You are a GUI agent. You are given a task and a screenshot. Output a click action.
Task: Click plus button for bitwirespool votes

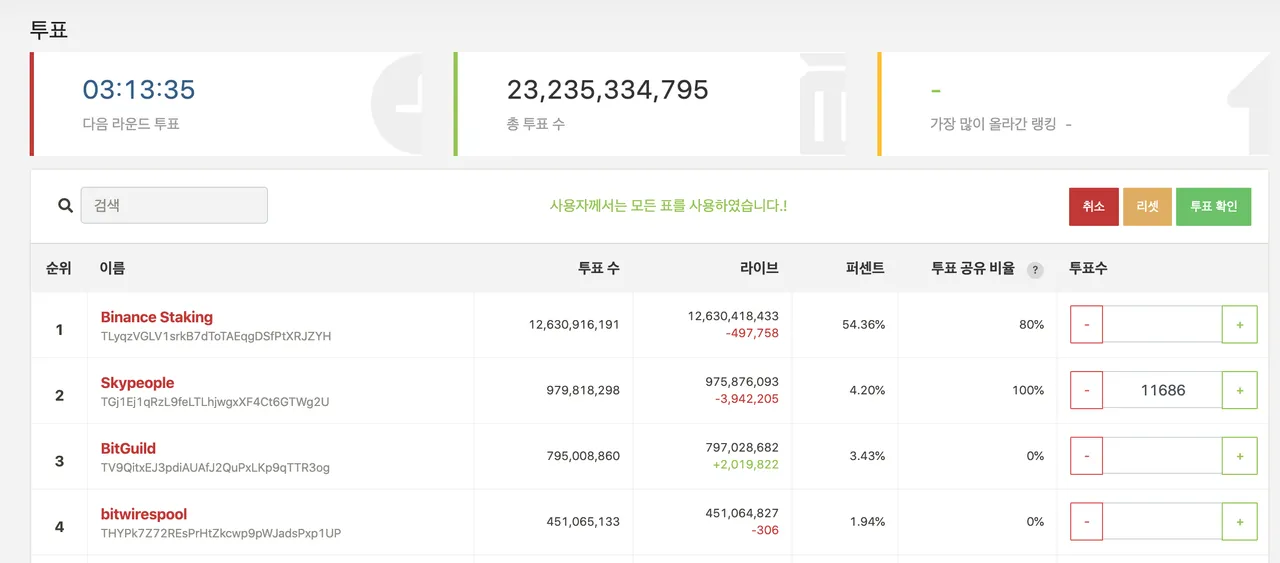(x=1240, y=522)
